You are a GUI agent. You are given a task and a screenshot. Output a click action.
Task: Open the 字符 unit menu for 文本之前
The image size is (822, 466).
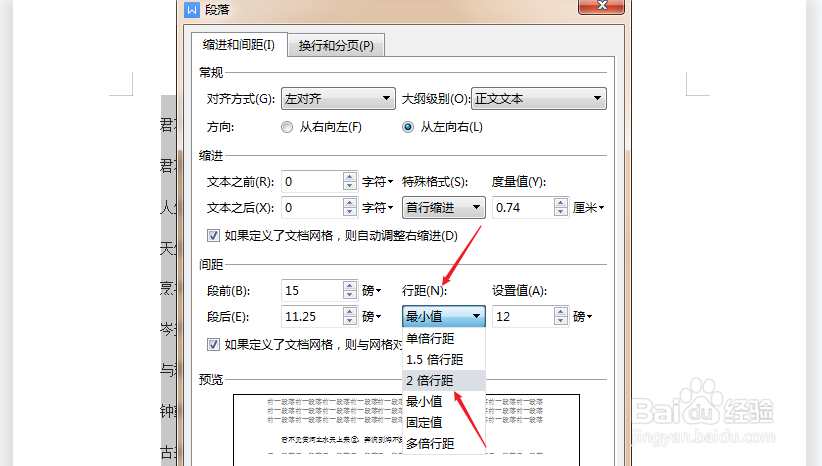click(x=377, y=182)
